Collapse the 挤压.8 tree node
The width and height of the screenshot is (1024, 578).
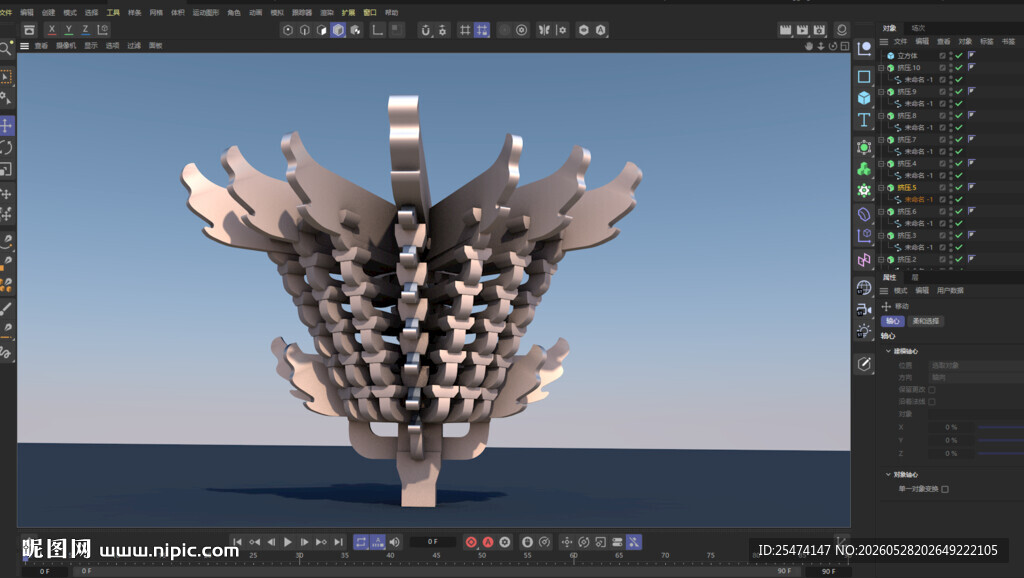(x=882, y=116)
